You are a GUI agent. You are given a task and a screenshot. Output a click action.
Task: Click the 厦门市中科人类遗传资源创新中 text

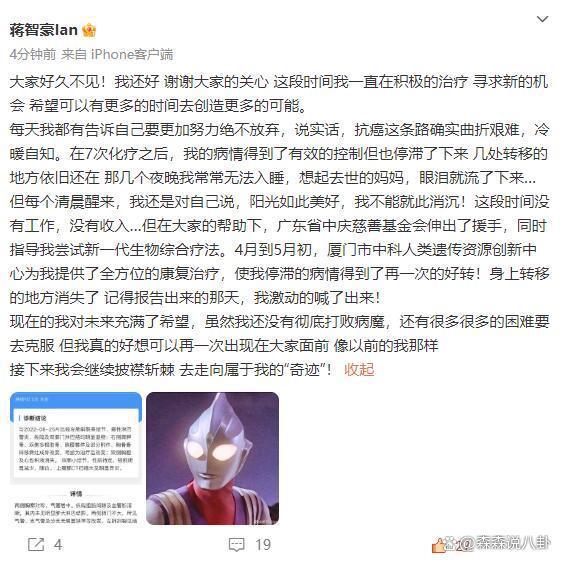[x=432, y=250]
